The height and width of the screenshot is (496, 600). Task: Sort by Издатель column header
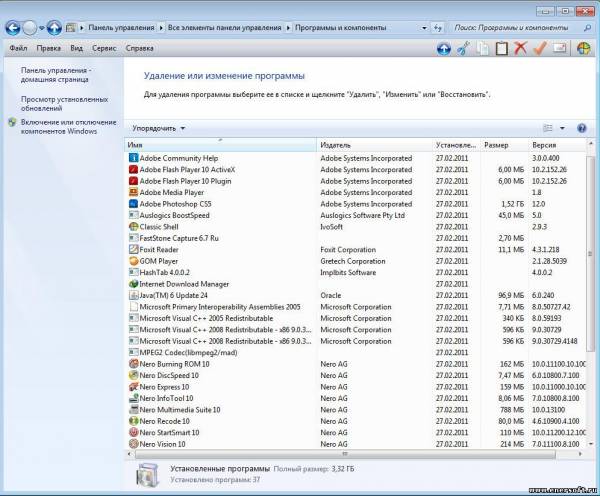click(x=375, y=145)
